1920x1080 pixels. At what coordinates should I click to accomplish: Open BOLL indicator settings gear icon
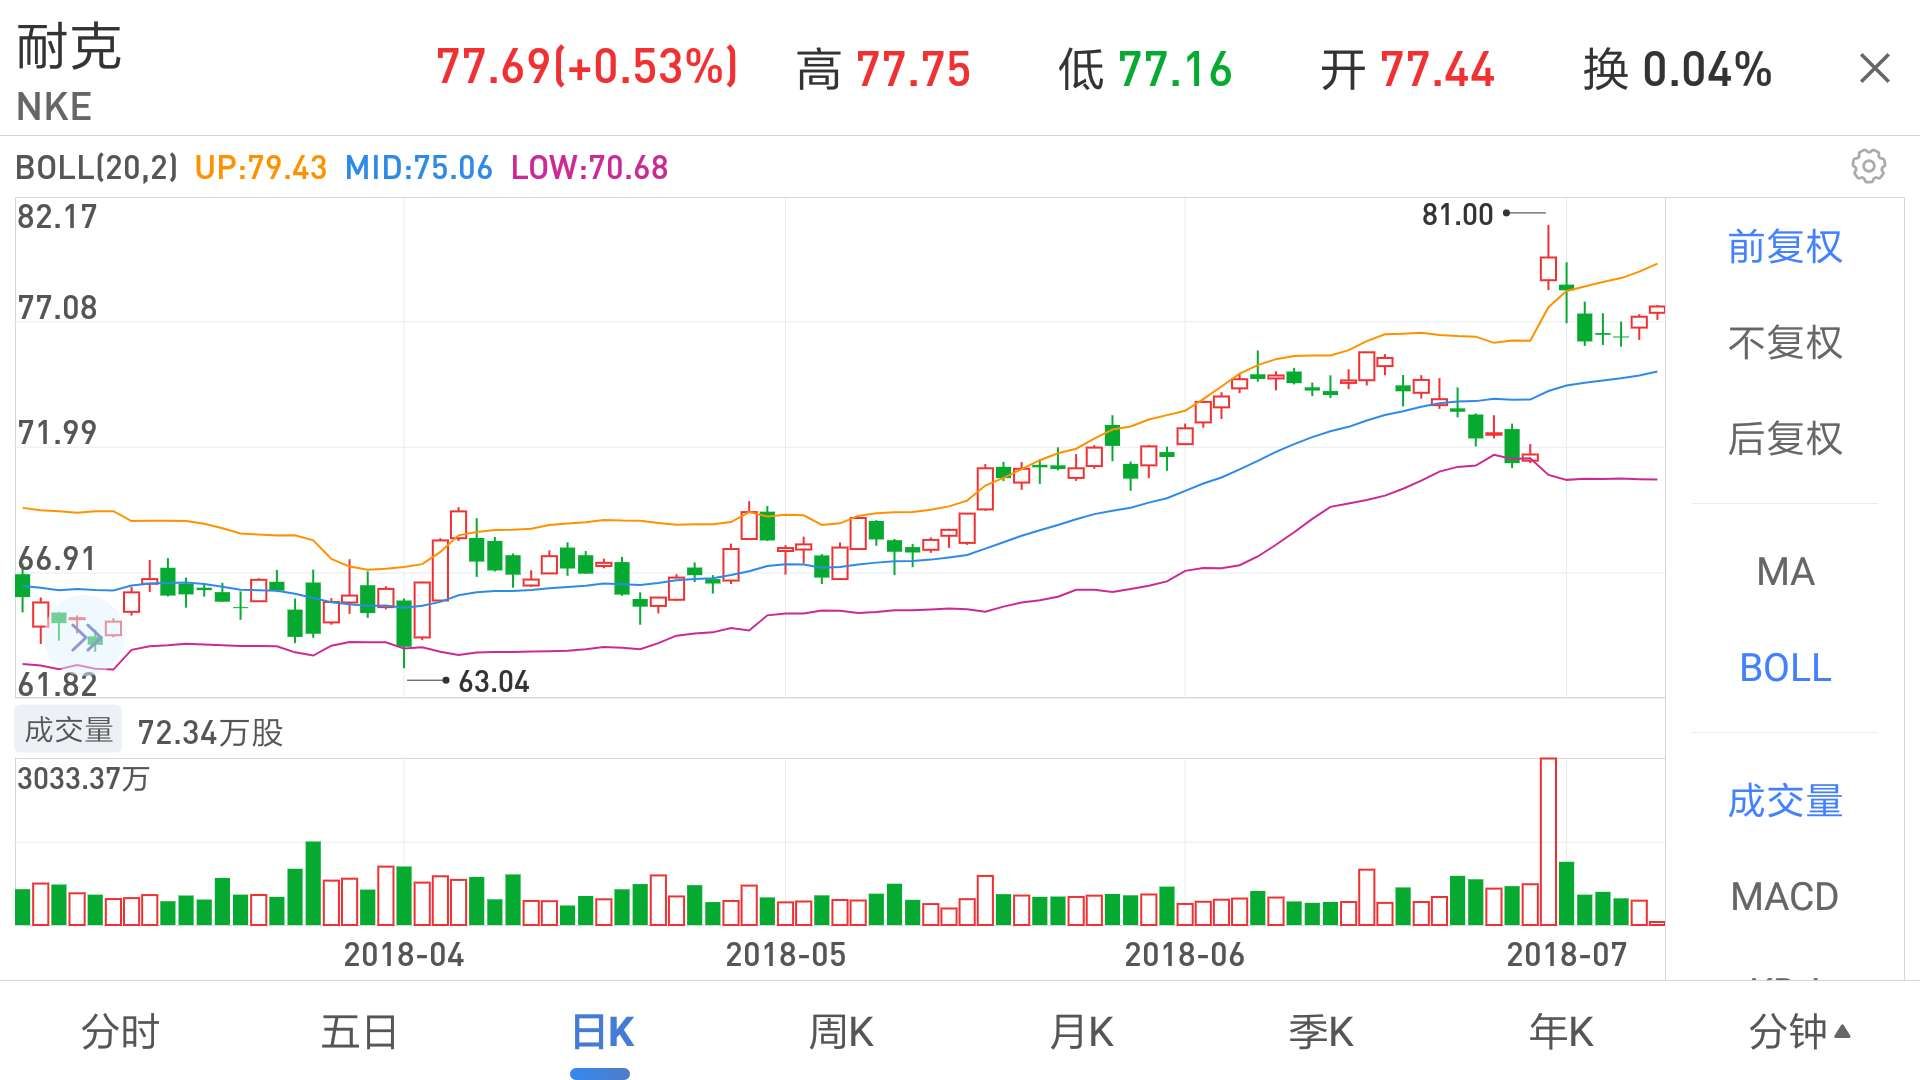tap(1867, 166)
